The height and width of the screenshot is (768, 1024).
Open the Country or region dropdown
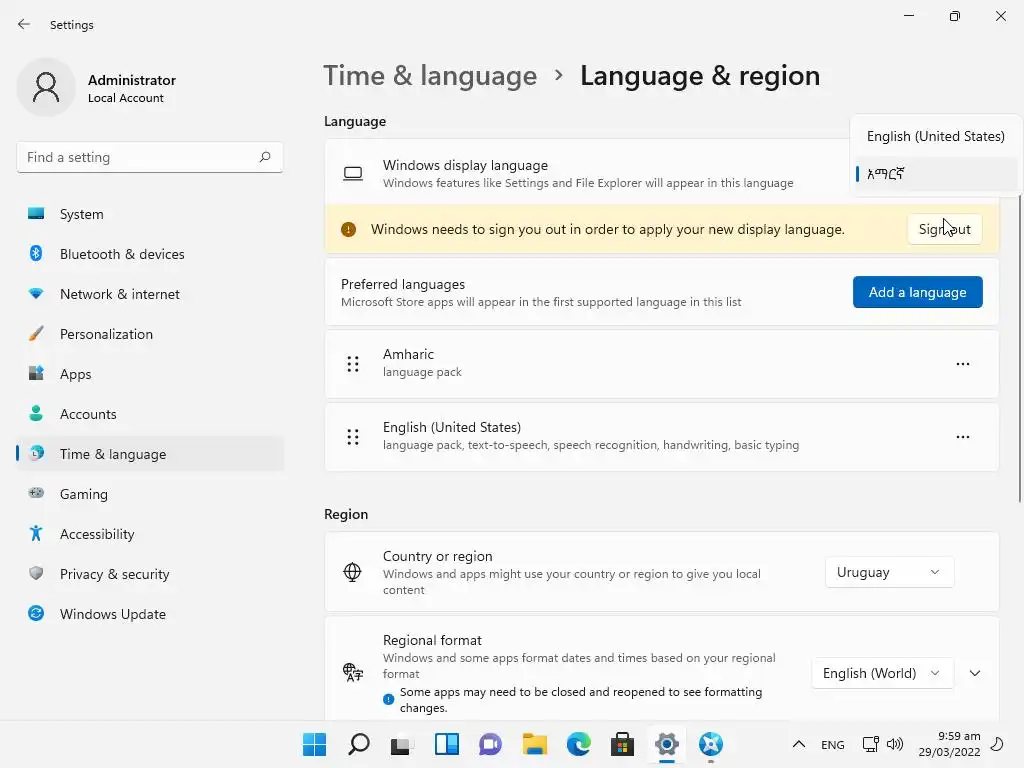point(889,572)
